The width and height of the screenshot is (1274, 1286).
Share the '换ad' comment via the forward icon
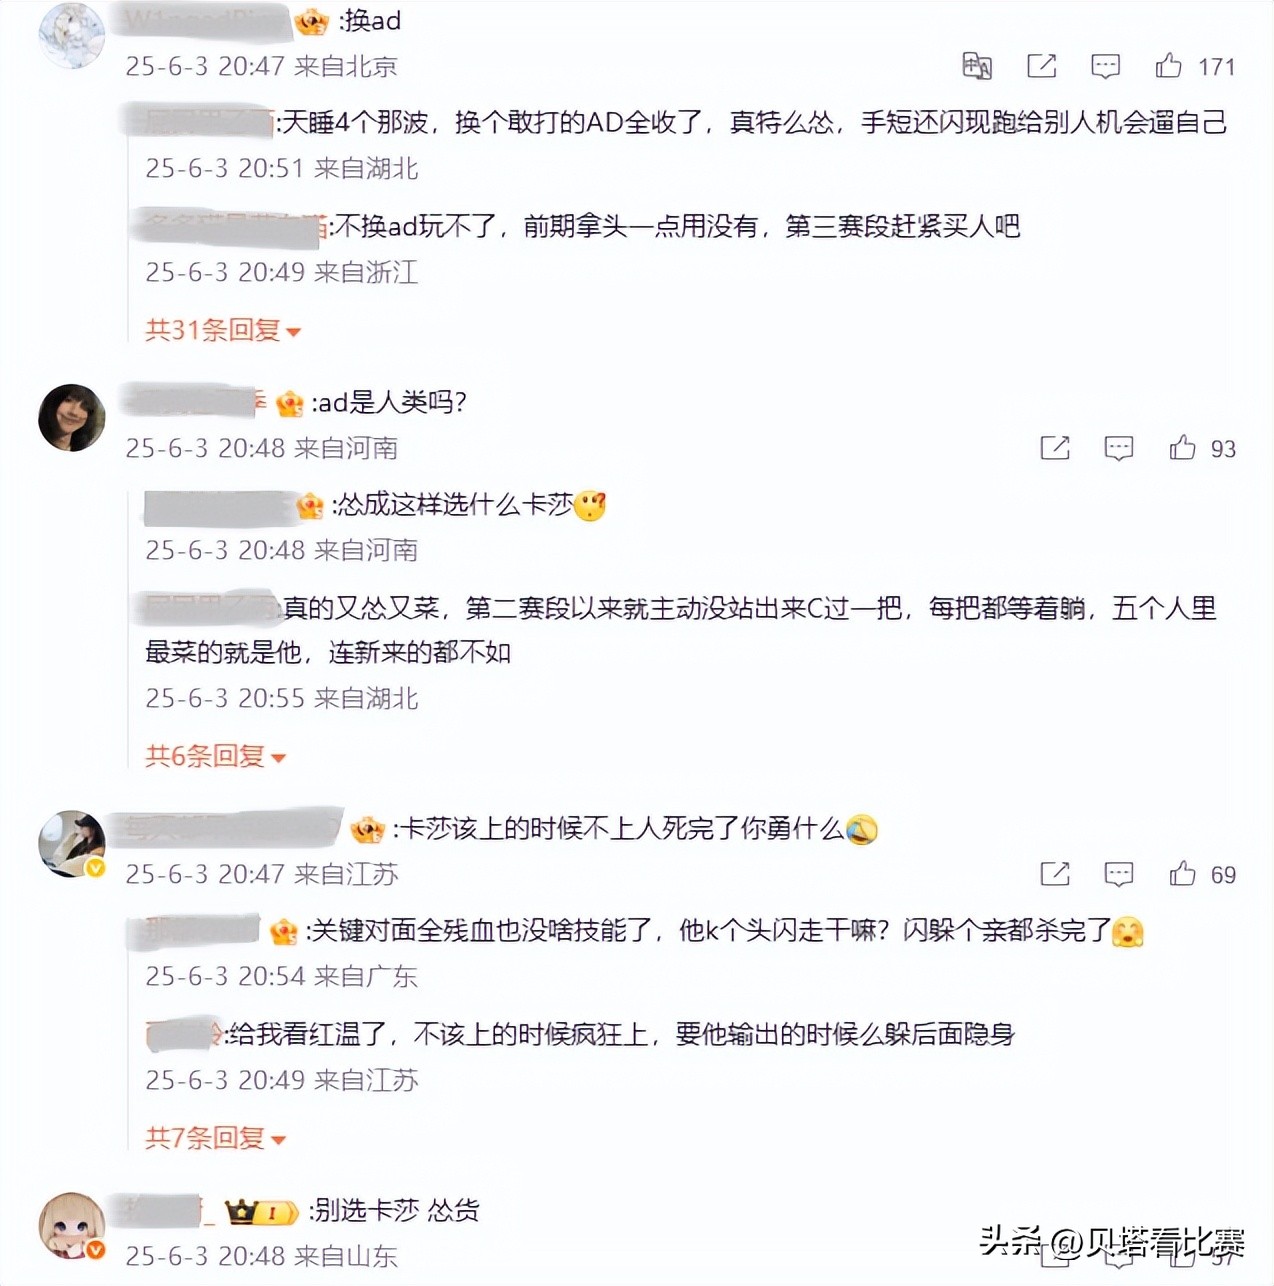pyautogui.click(x=1041, y=66)
